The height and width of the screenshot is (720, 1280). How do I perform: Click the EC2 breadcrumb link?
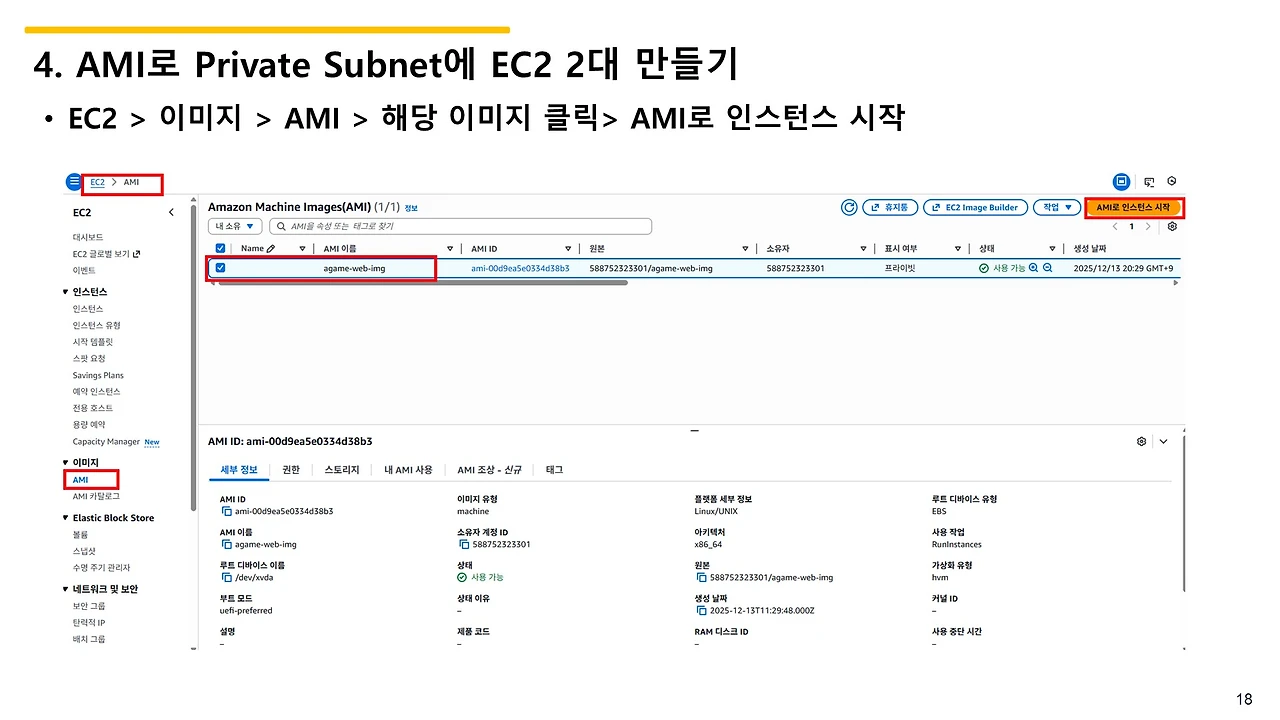(x=97, y=182)
